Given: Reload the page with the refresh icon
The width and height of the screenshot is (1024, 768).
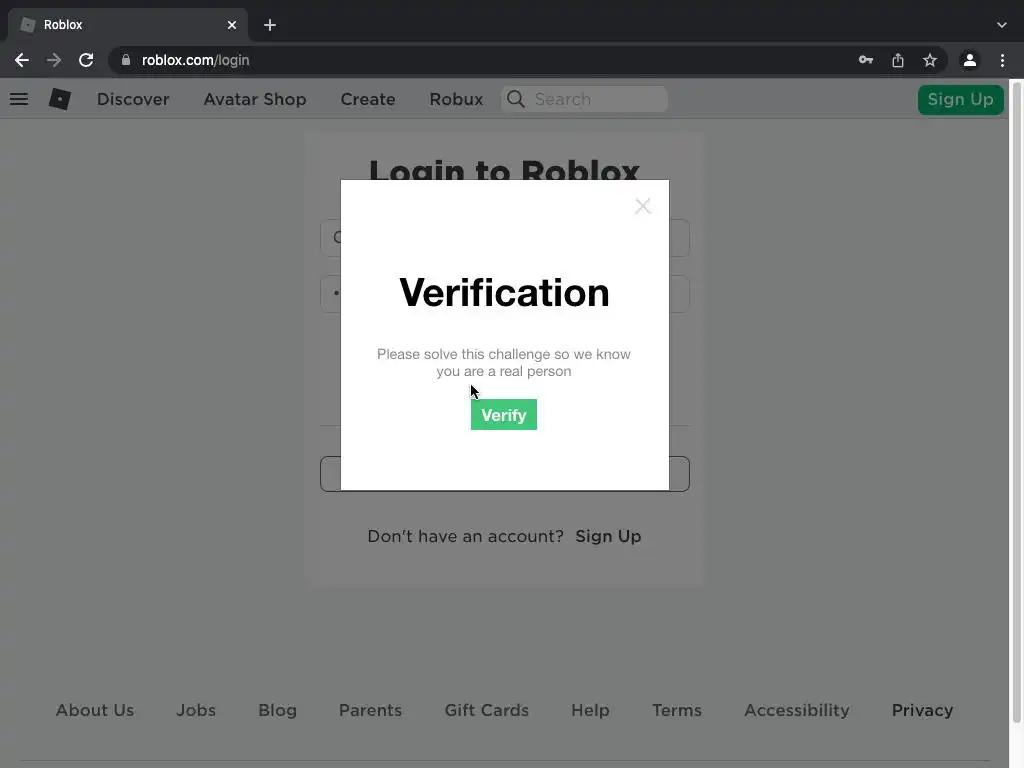Looking at the screenshot, I should pyautogui.click(x=86, y=60).
